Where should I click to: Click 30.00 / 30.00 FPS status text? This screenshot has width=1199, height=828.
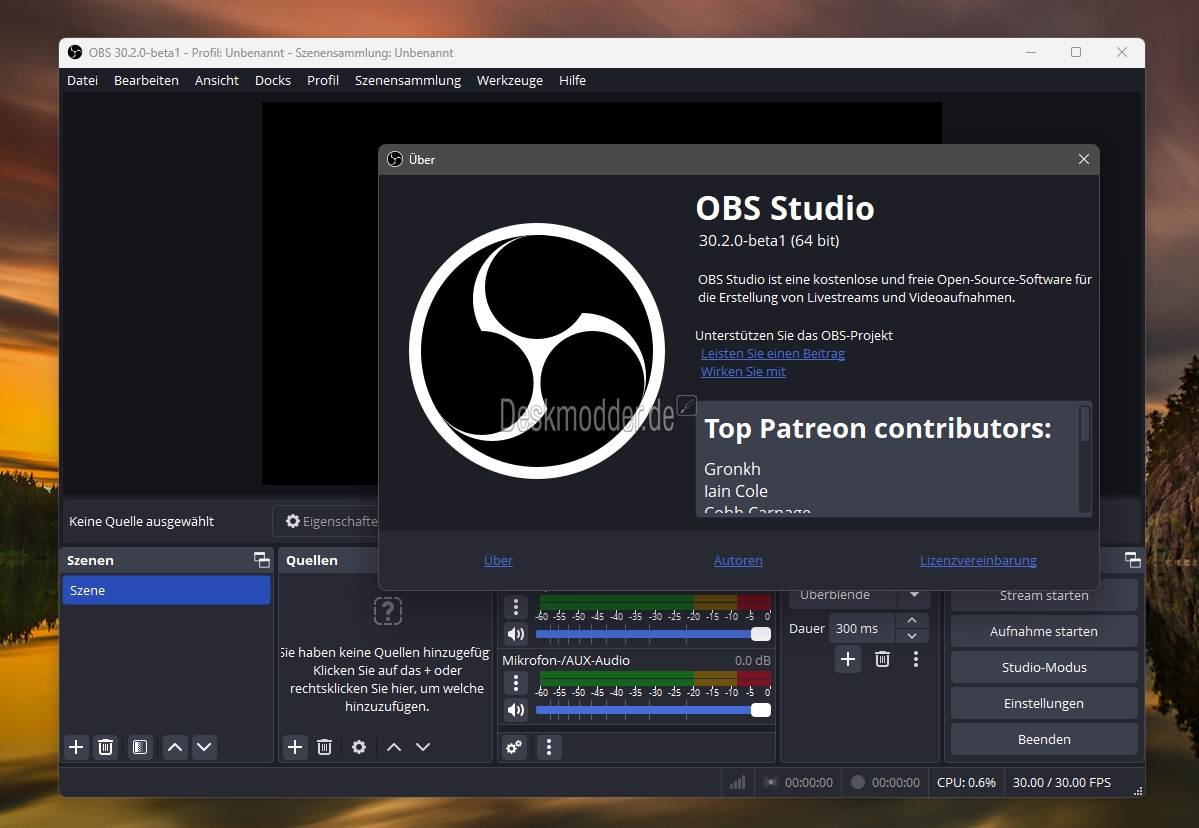click(1061, 782)
